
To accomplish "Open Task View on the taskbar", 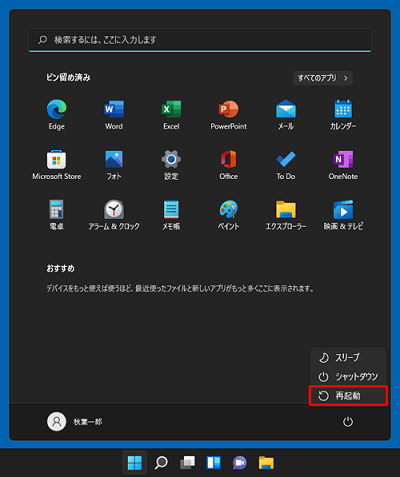I will [188, 463].
